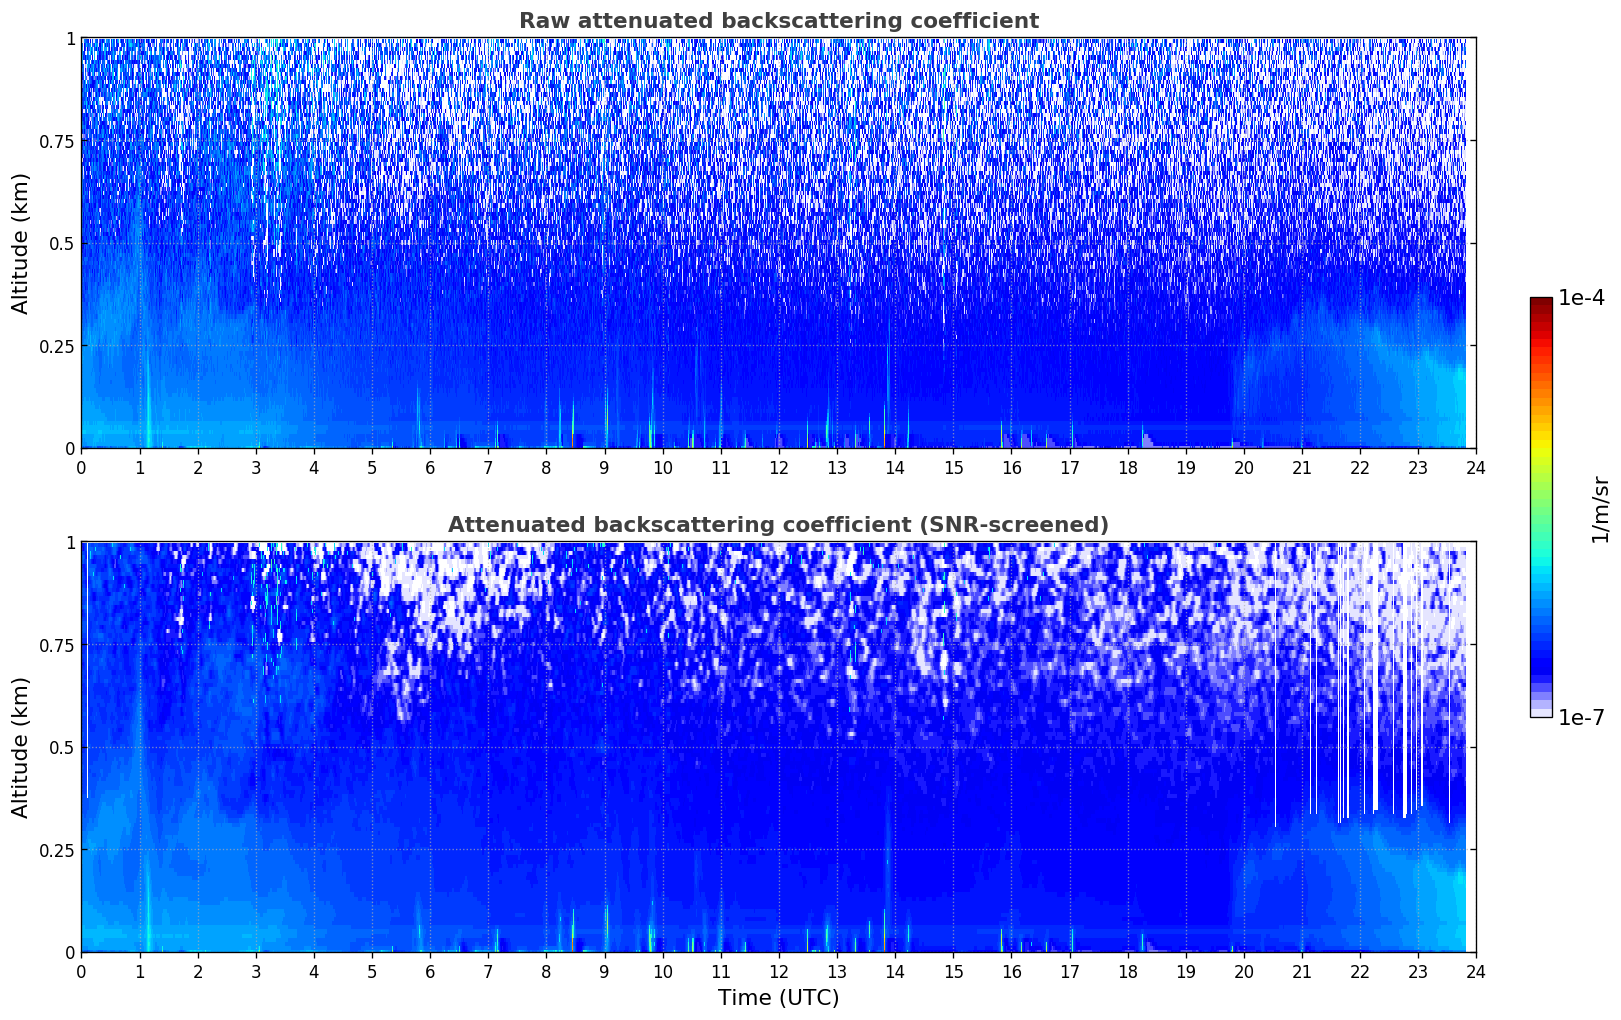Click hour tick '12' under SNR-screened plot
1621x1020 pixels.
[778, 971]
